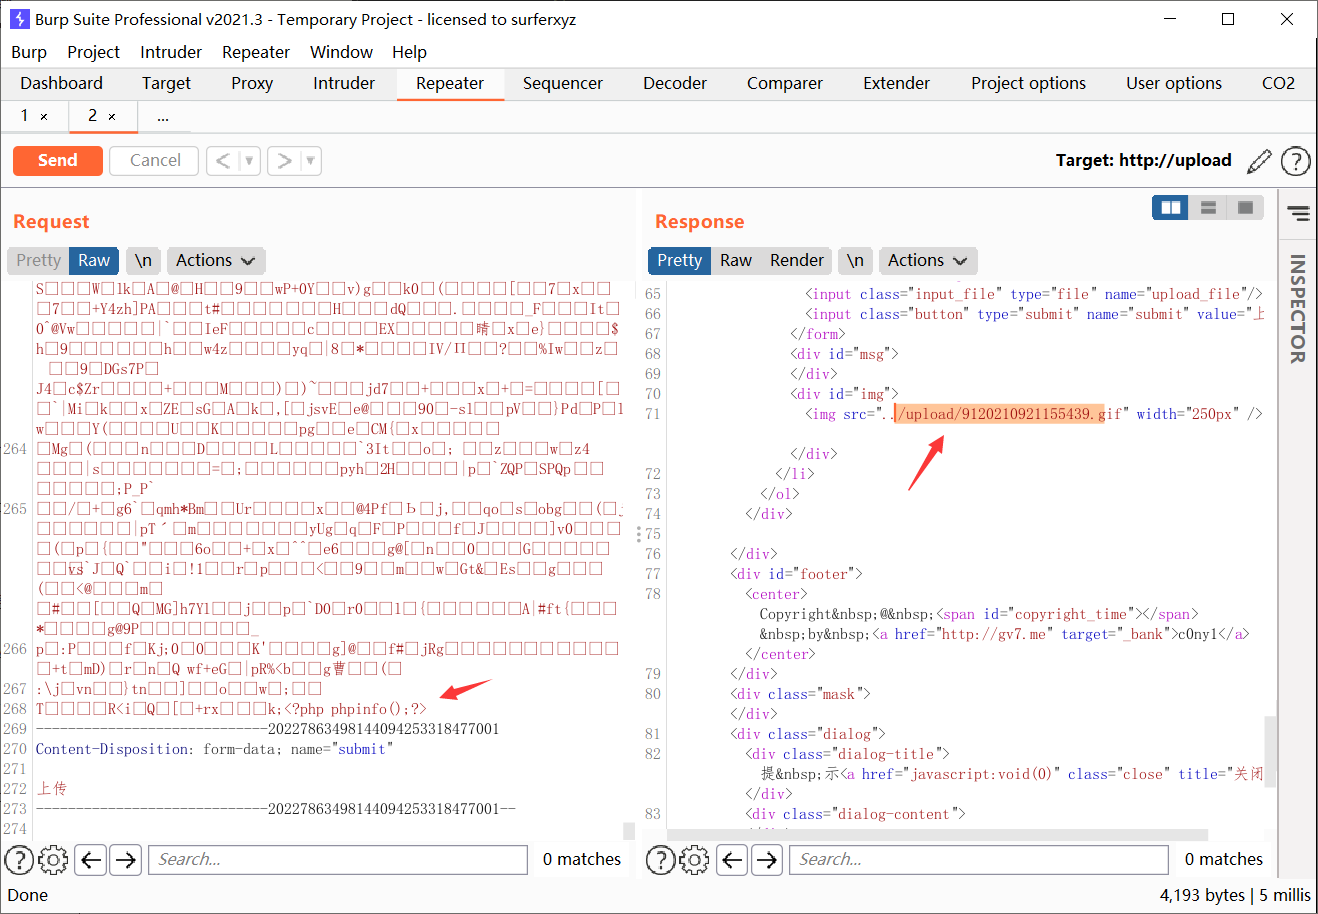Switch to the Project options tab

coord(1028,83)
